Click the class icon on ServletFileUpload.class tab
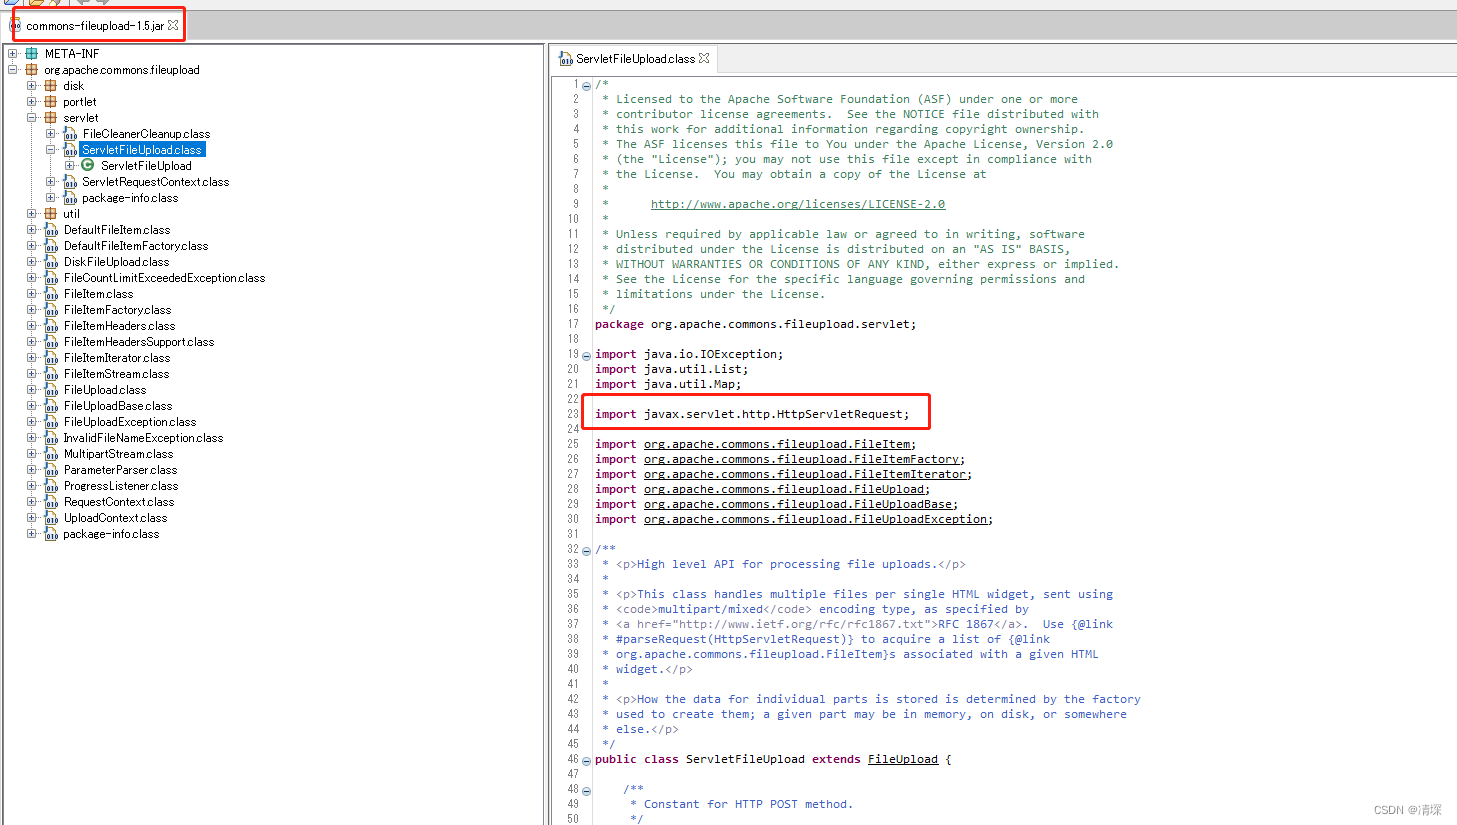 coord(566,59)
